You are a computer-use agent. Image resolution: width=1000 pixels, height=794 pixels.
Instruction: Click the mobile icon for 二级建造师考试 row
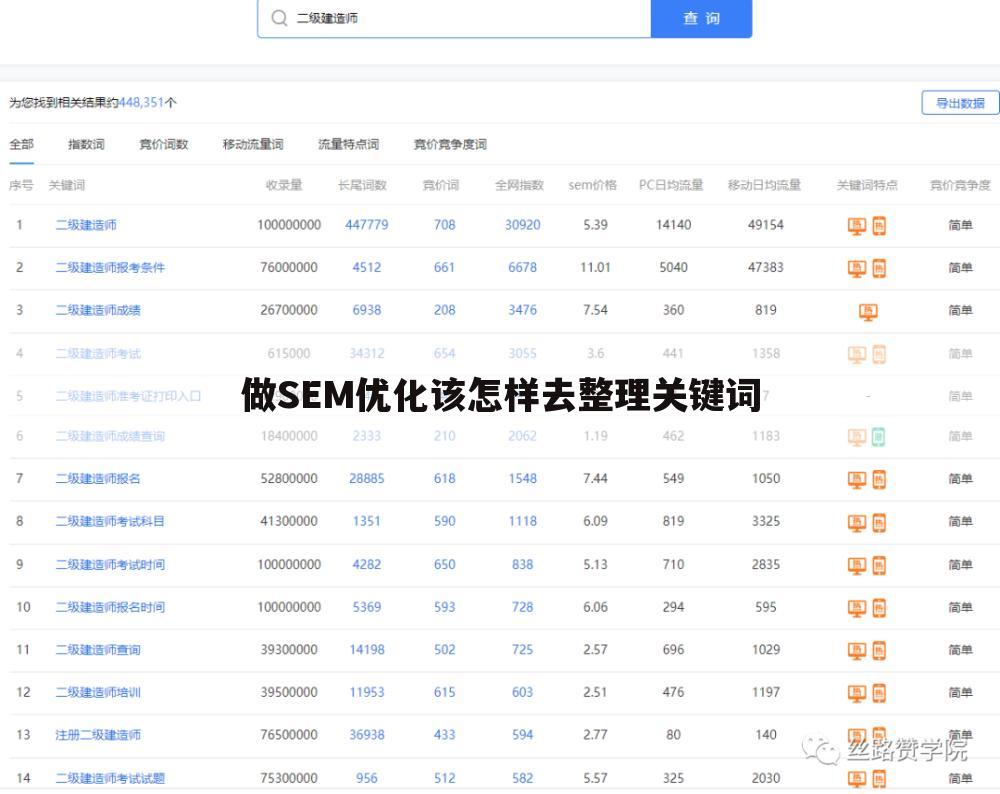(x=879, y=354)
